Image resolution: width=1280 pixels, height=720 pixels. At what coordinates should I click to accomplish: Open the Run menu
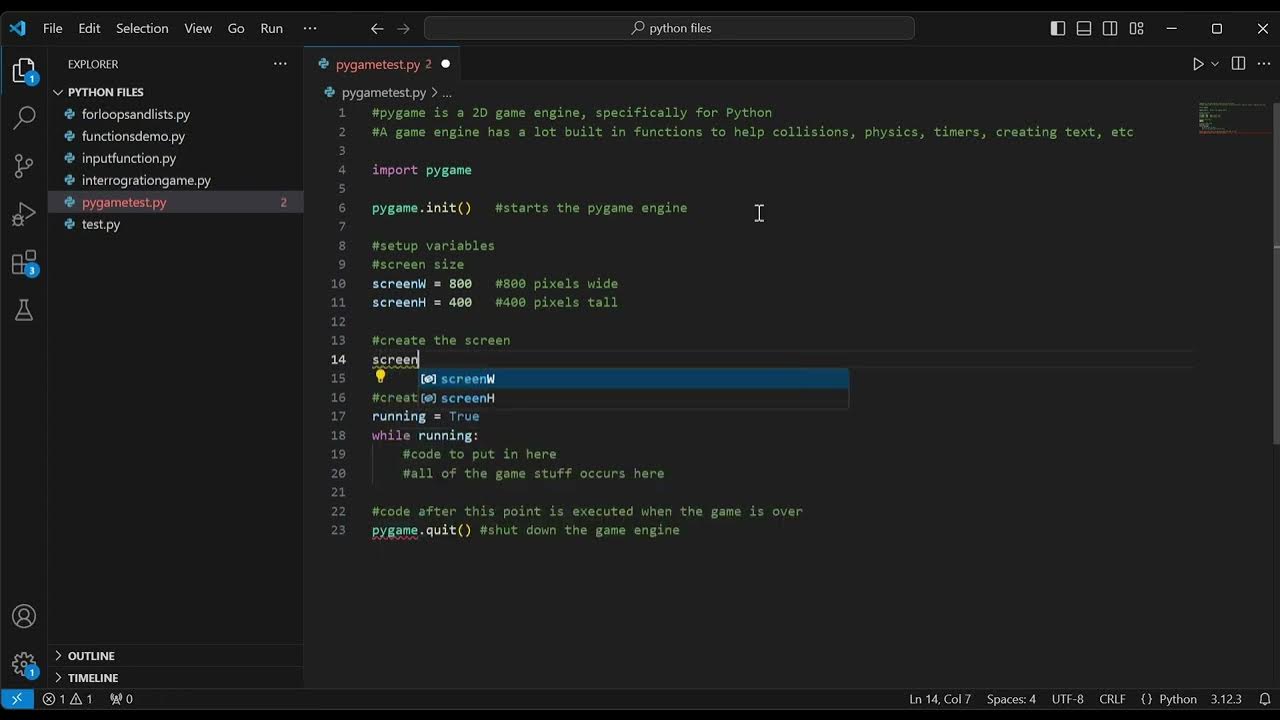click(x=272, y=28)
